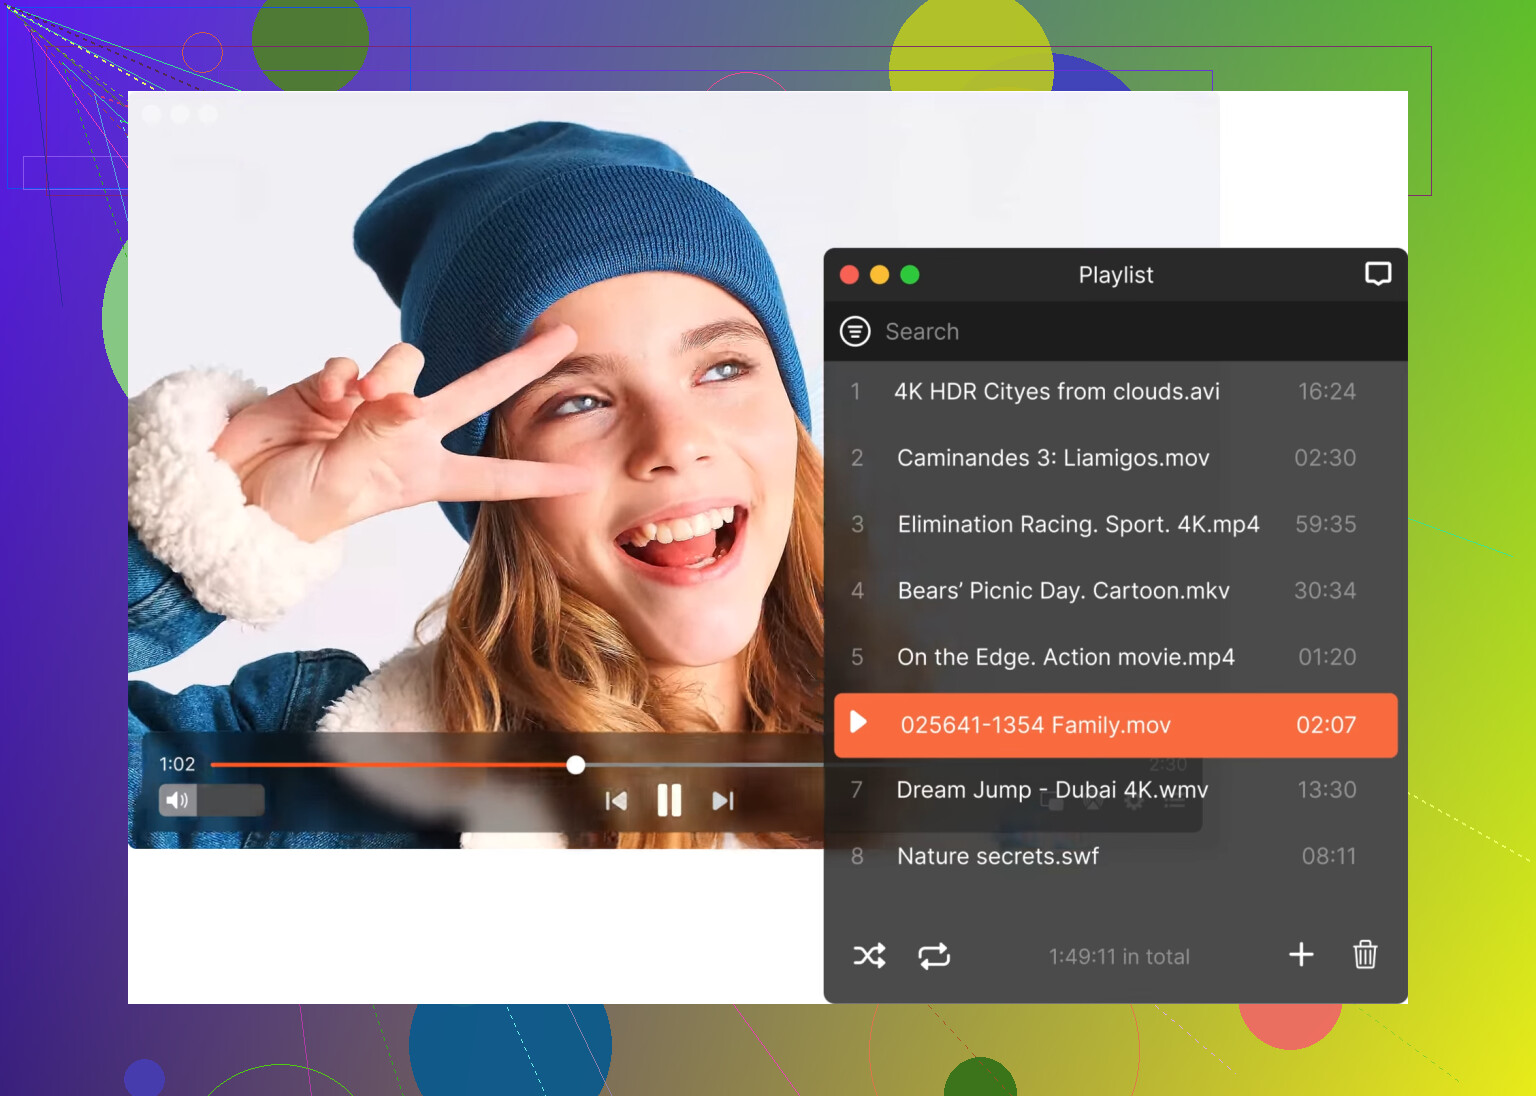Select Caminandes 3: Liamigos.mov
Viewport: 1536px width, 1096px height.
[1115, 458]
